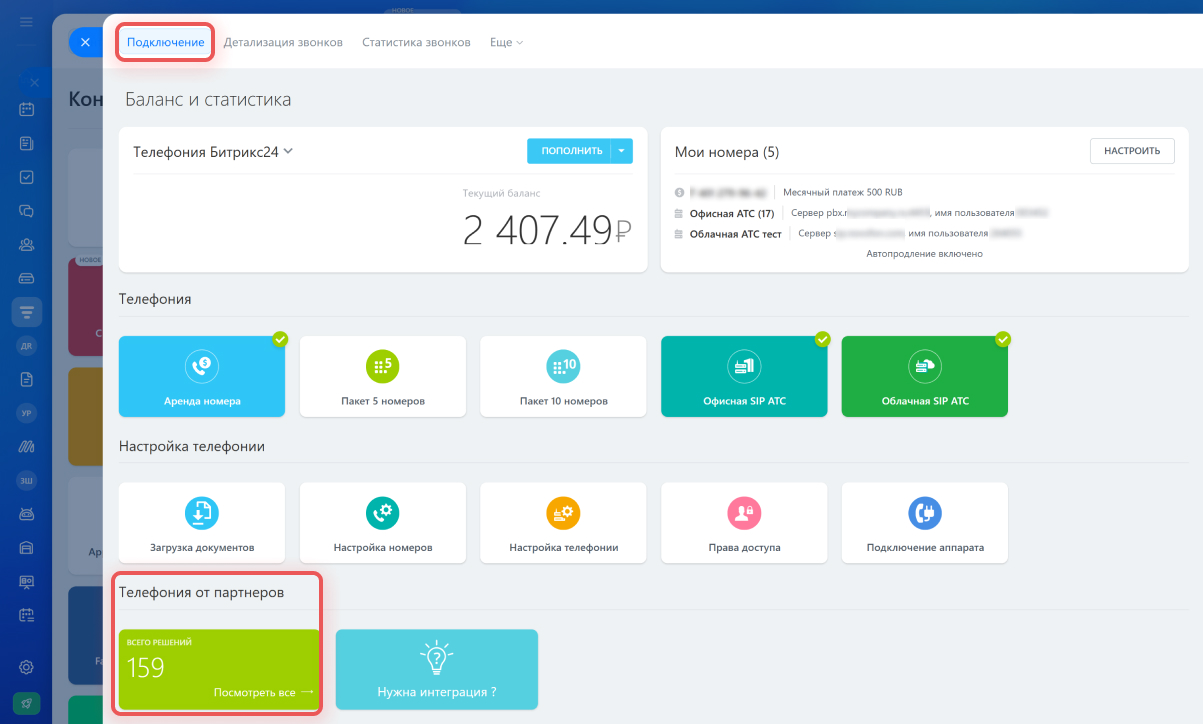
Task: Open the Аренда номера tile
Action: coord(201,376)
